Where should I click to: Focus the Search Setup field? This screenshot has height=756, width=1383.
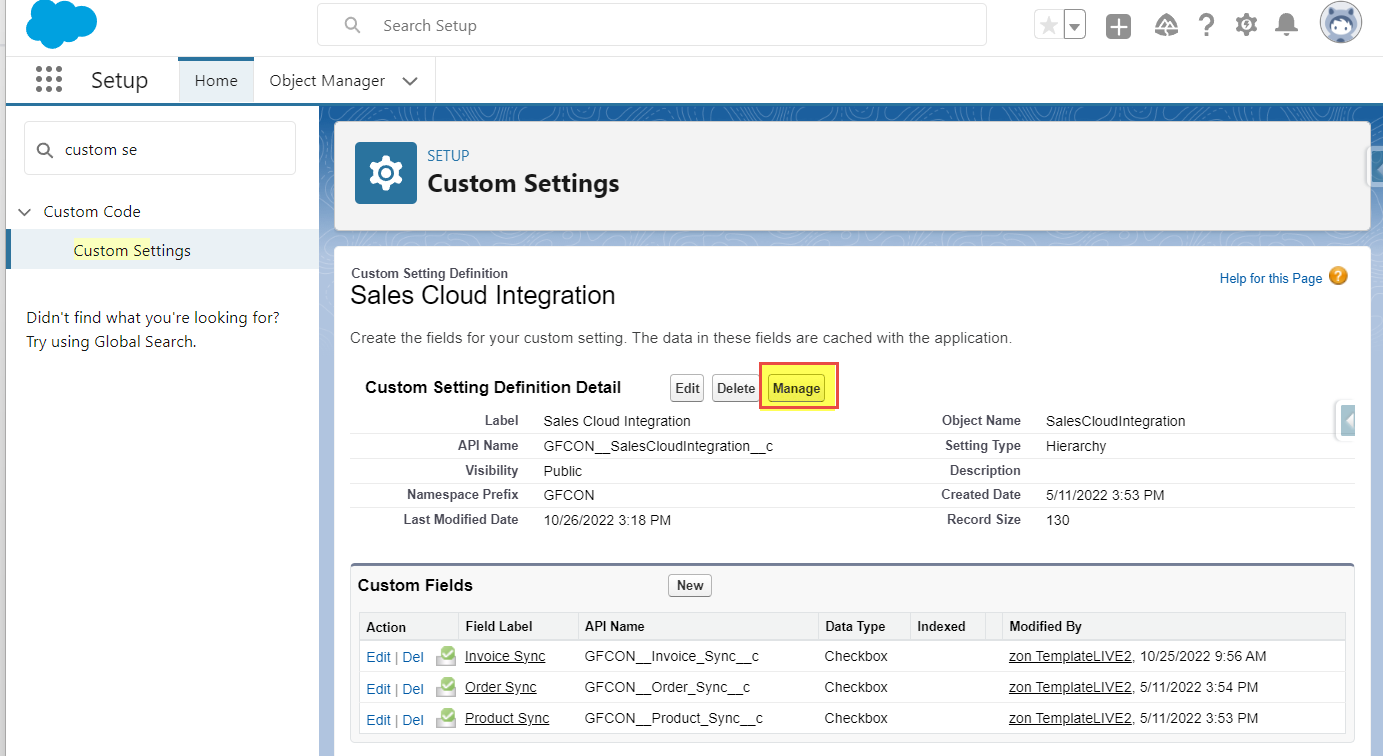(652, 25)
